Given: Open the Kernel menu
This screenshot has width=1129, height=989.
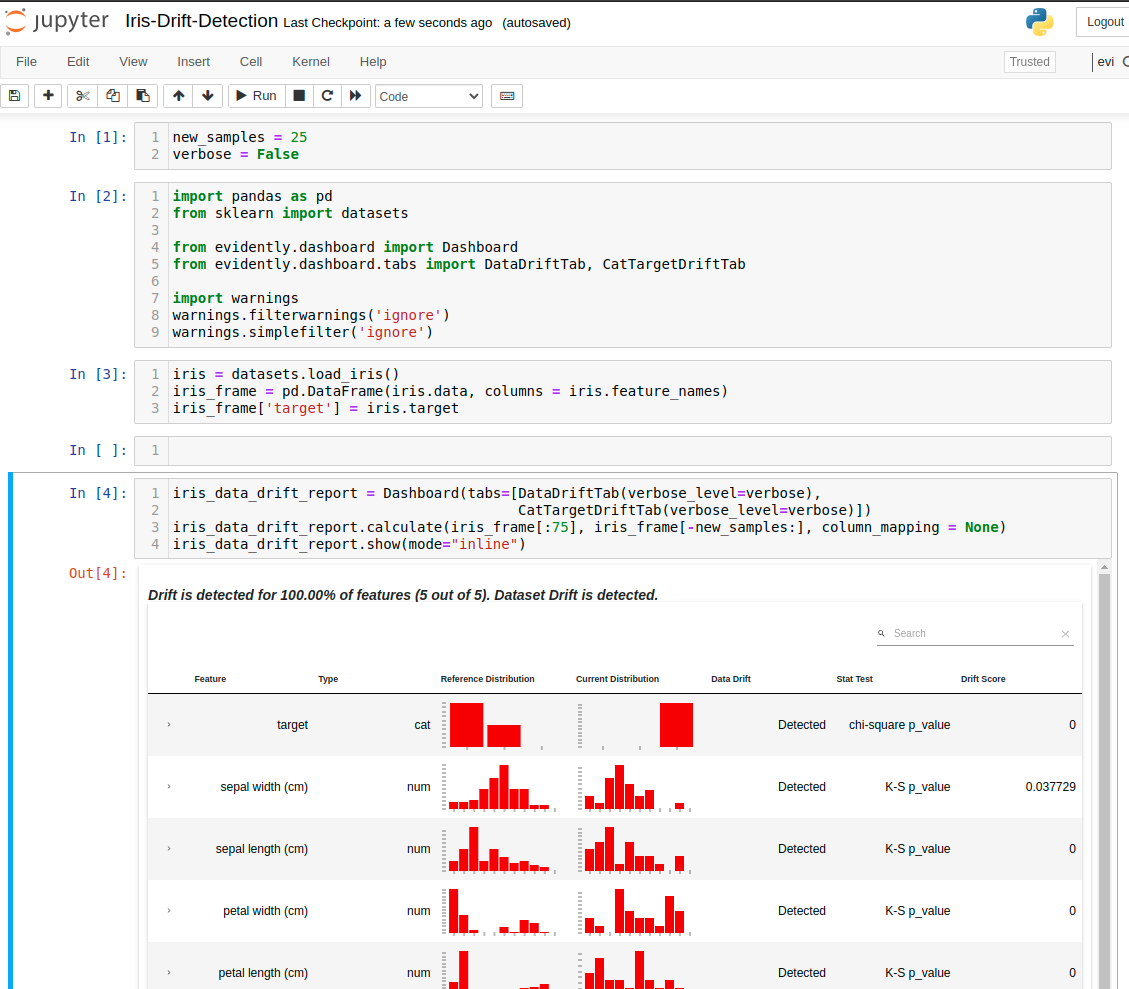Looking at the screenshot, I should [310, 62].
